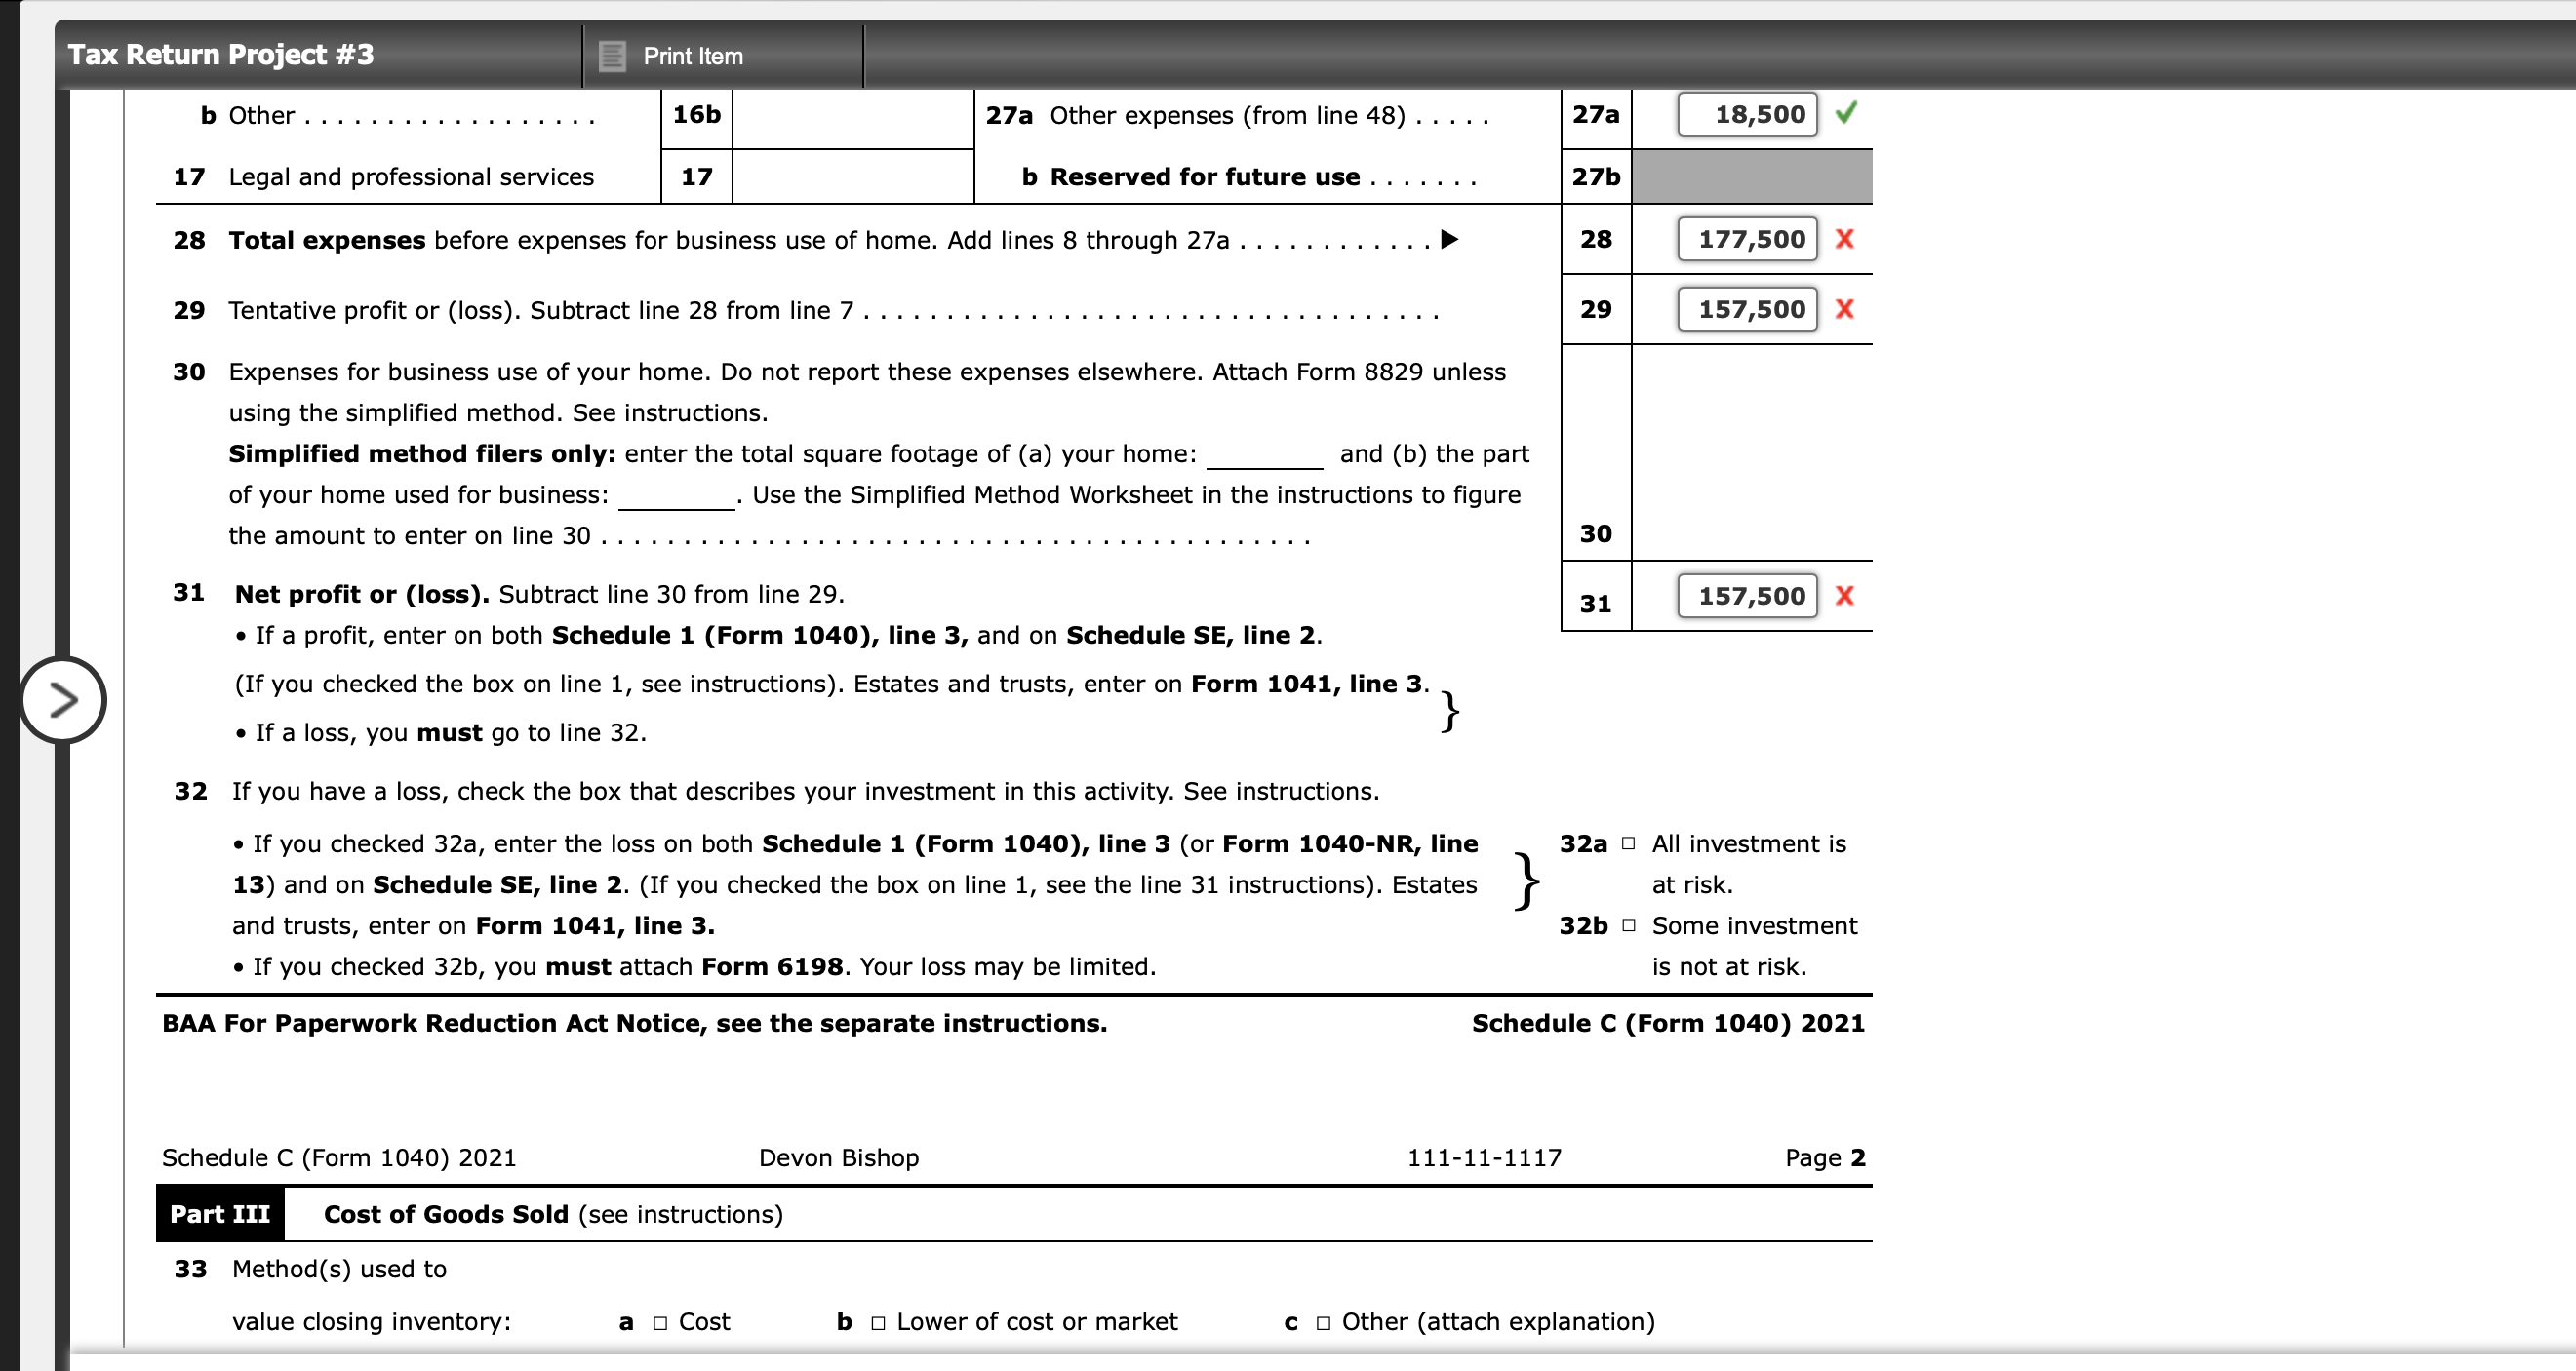Check box 32a All investment is at risk
This screenshot has width=2576, height=1371.
coord(1628,843)
